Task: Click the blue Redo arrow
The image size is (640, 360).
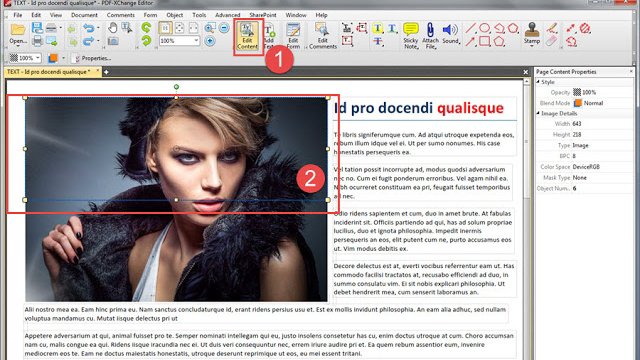Action: [89, 41]
